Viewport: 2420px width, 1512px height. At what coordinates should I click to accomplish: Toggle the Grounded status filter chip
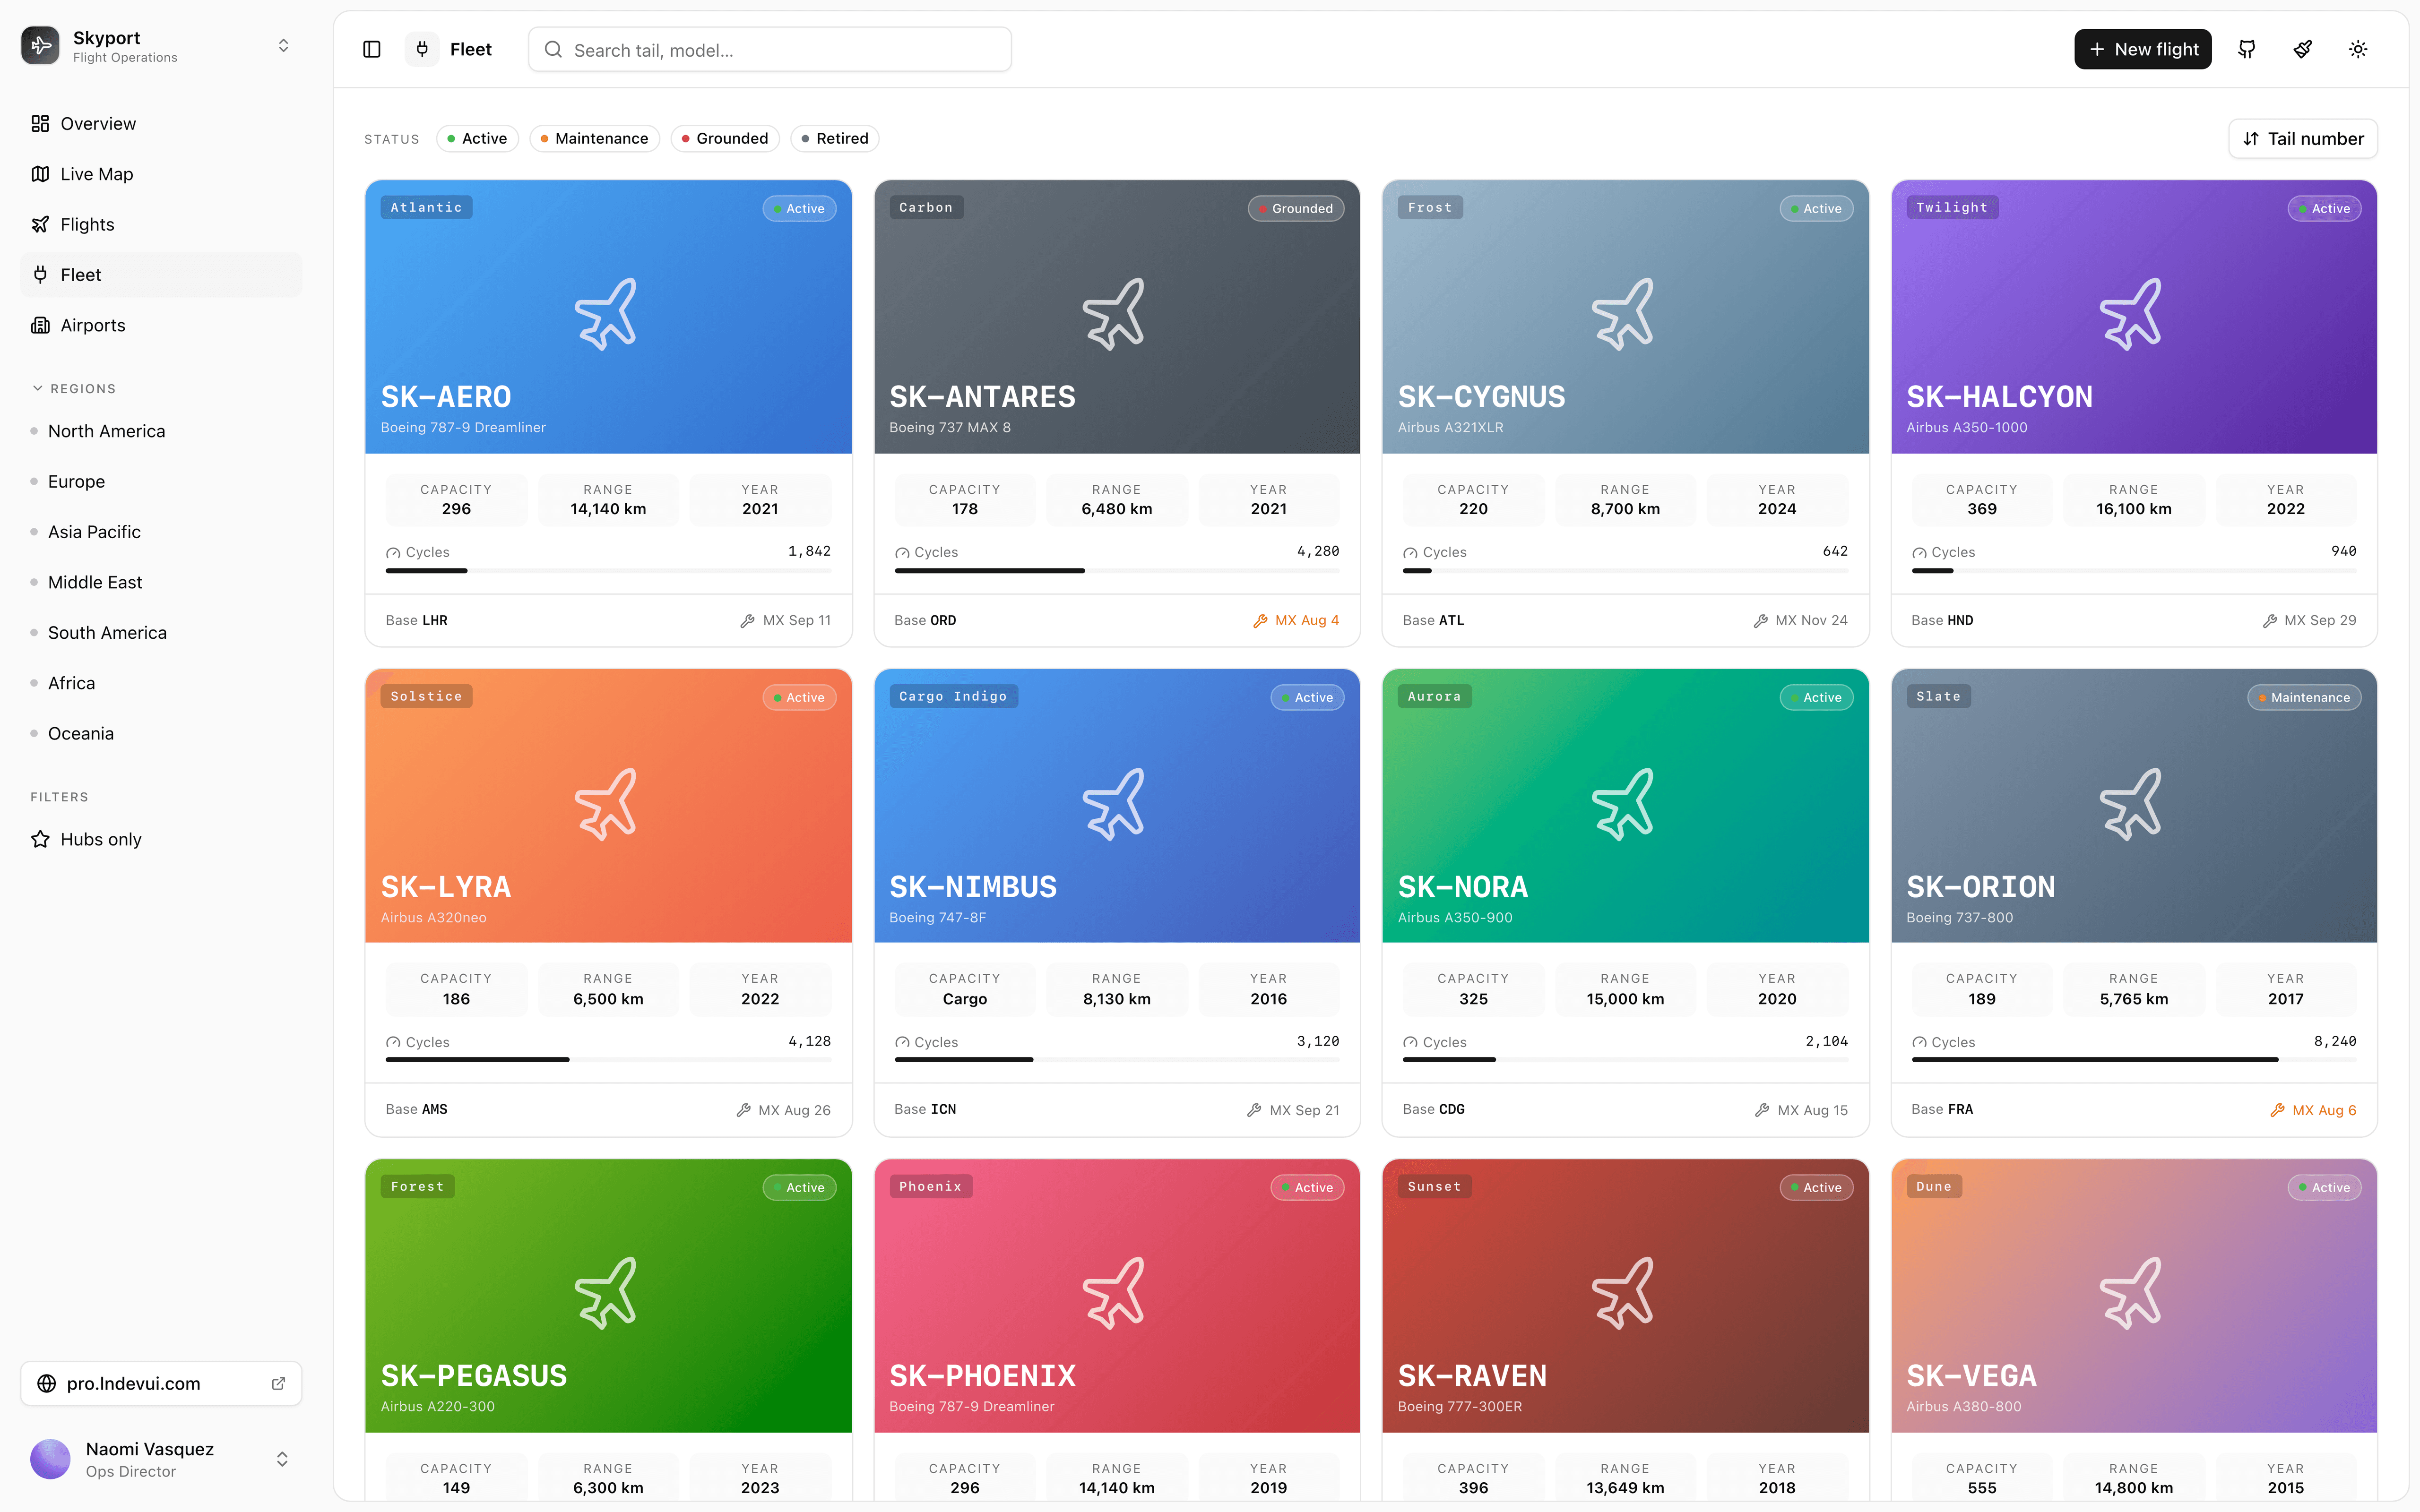(x=725, y=138)
